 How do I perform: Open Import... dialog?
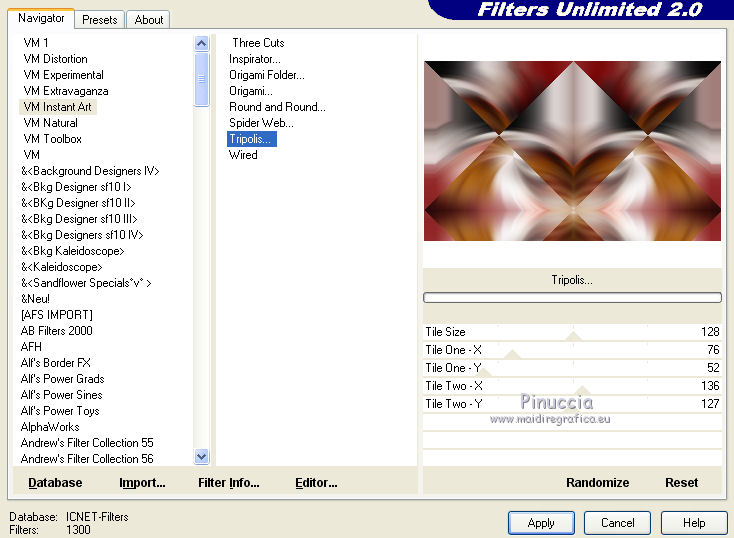coord(142,483)
